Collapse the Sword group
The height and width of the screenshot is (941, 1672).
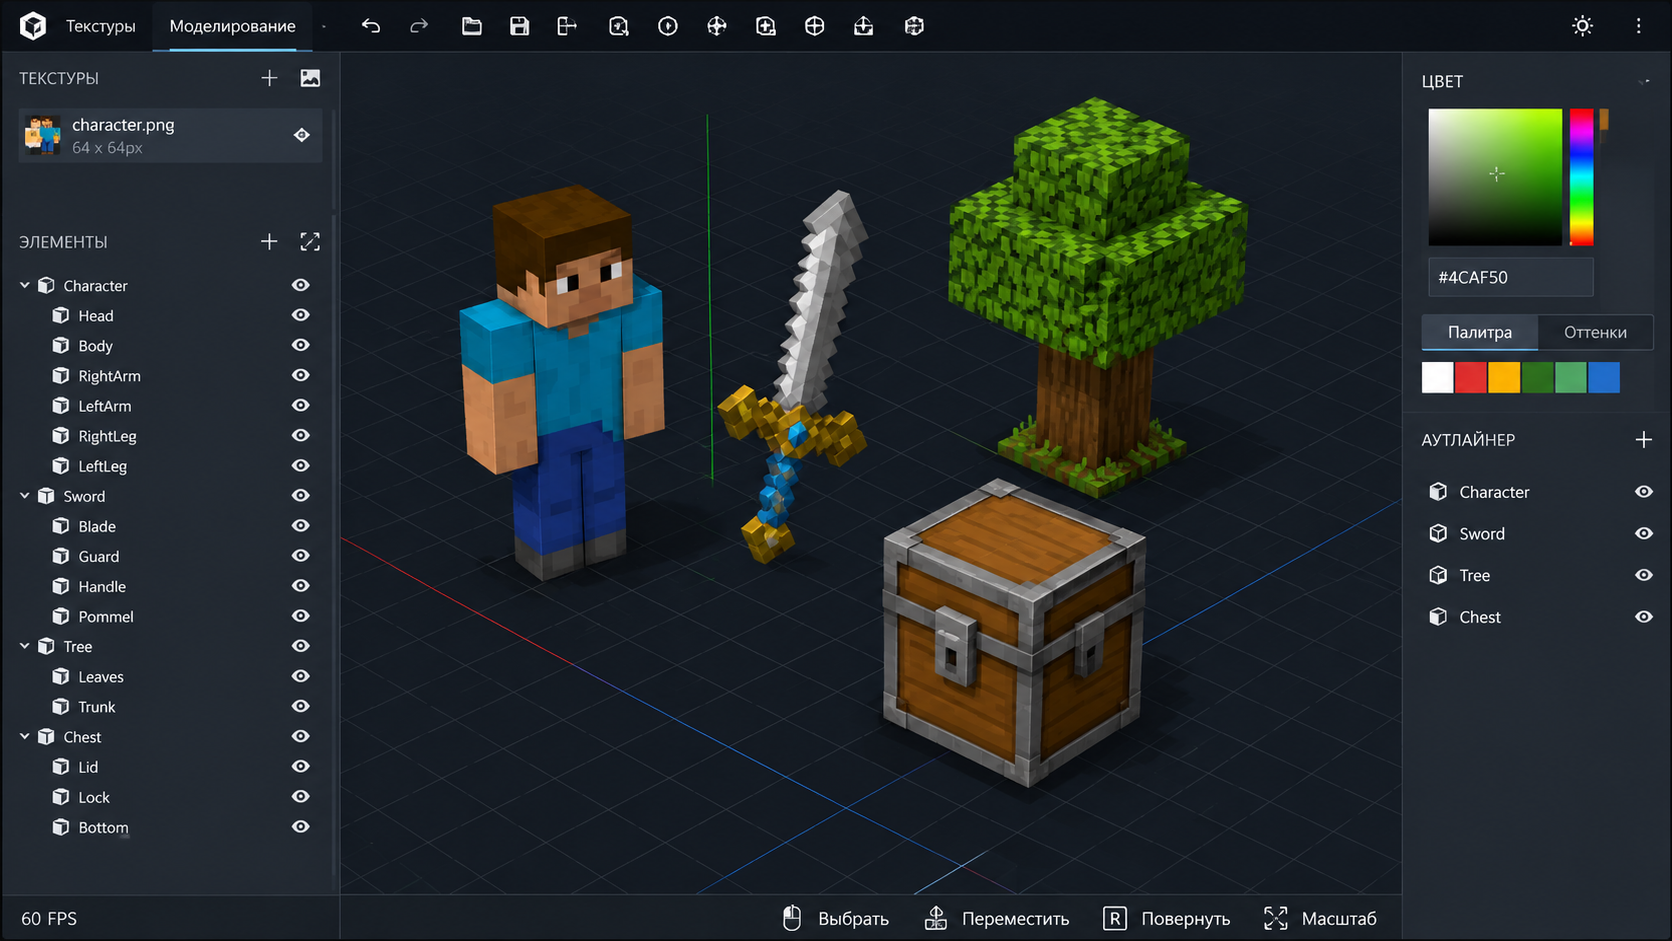(x=25, y=496)
